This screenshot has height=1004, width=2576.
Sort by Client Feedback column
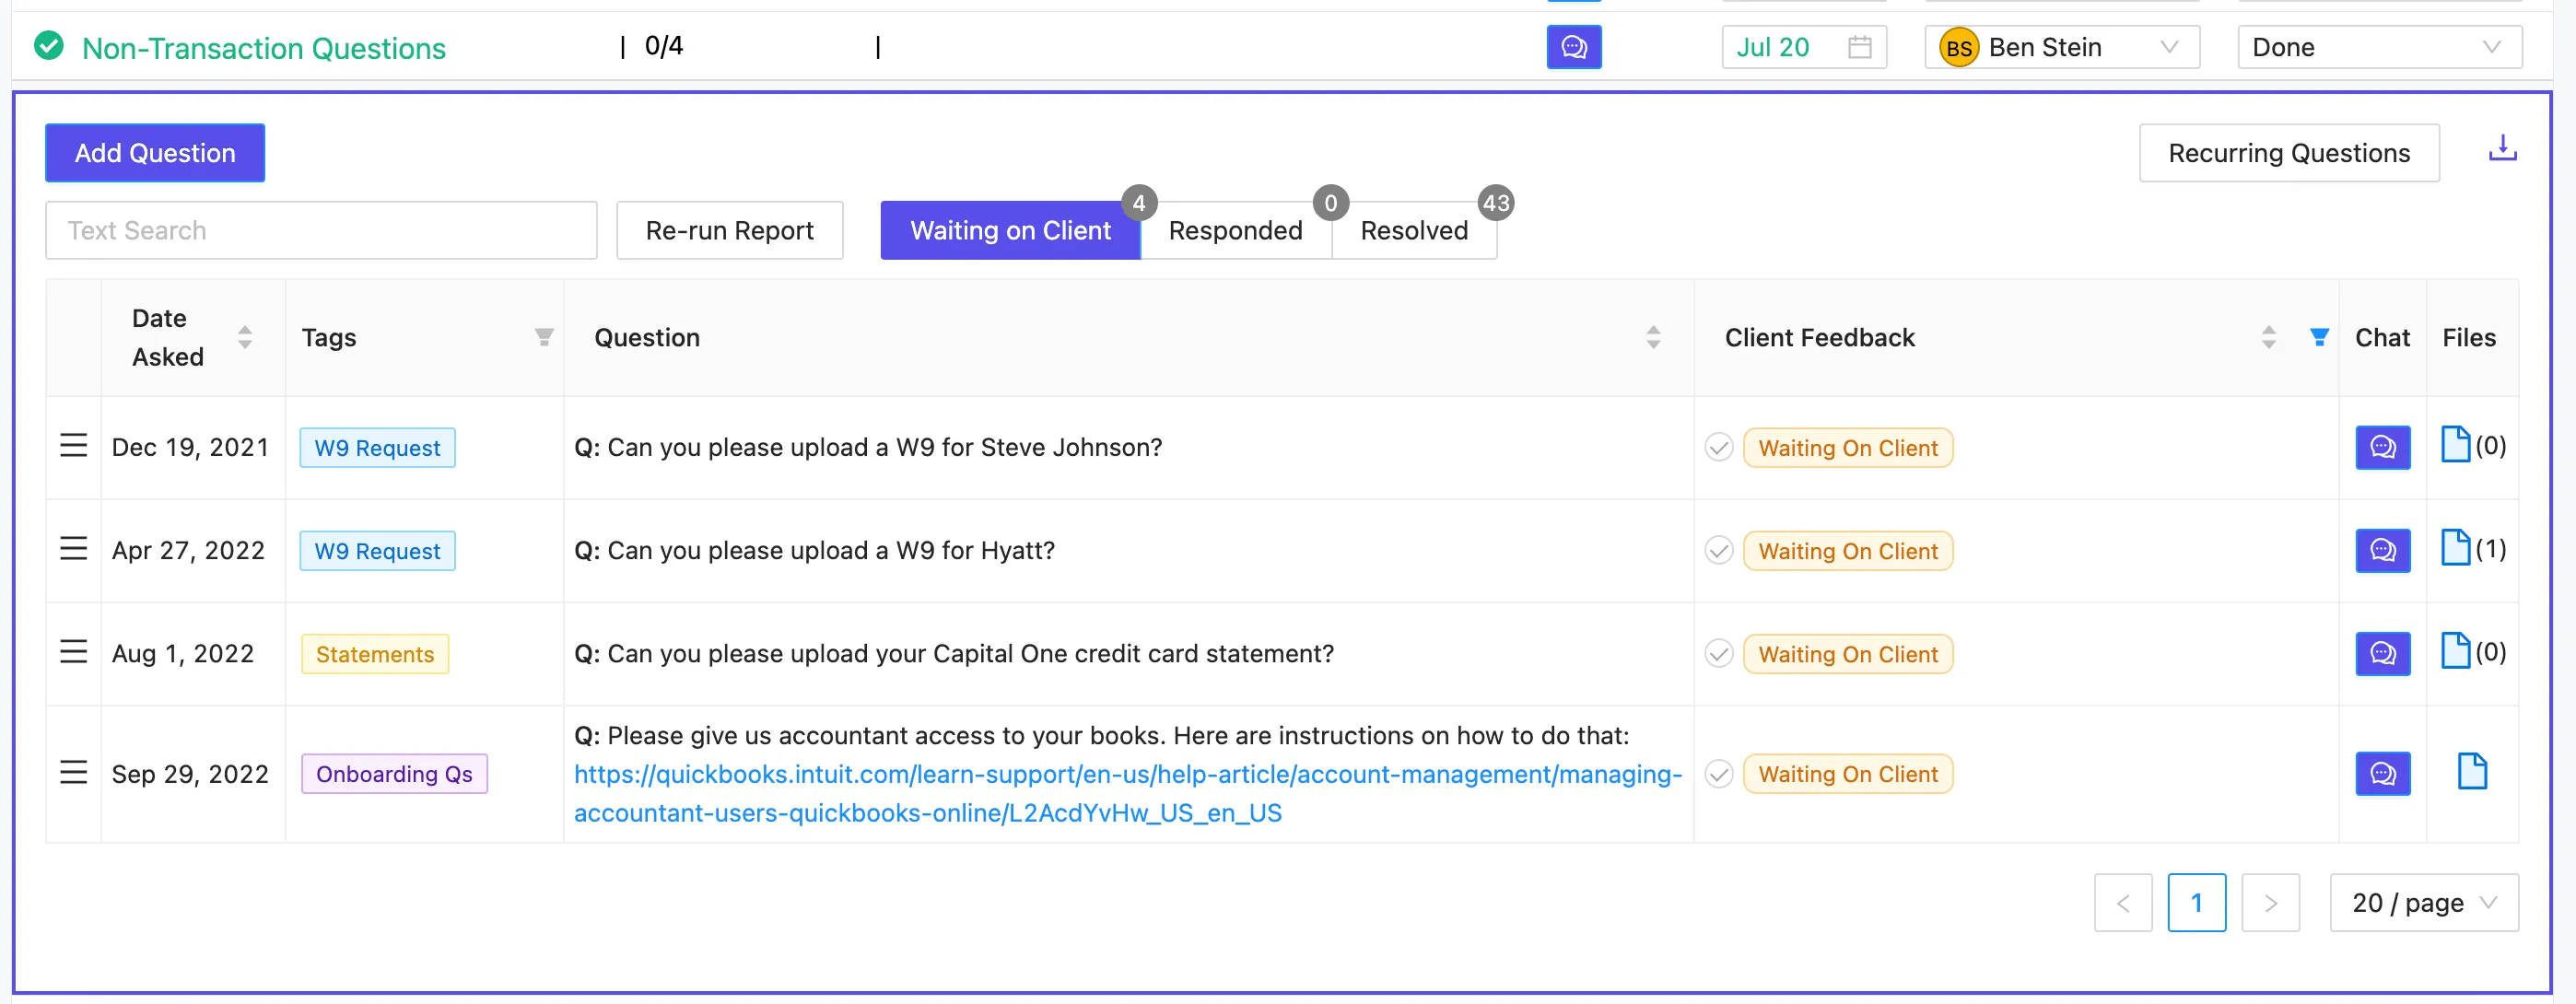[x=2267, y=337]
